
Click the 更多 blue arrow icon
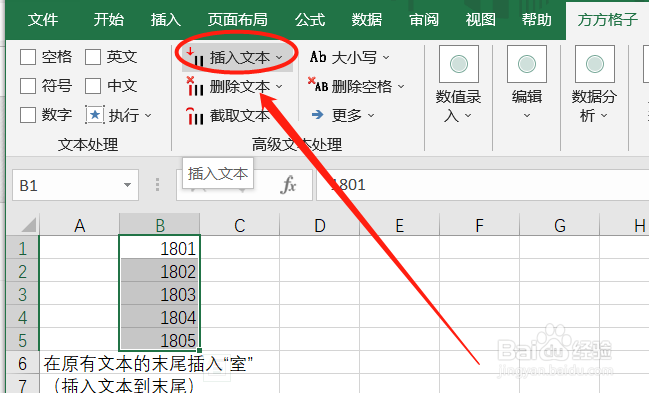tap(317, 115)
